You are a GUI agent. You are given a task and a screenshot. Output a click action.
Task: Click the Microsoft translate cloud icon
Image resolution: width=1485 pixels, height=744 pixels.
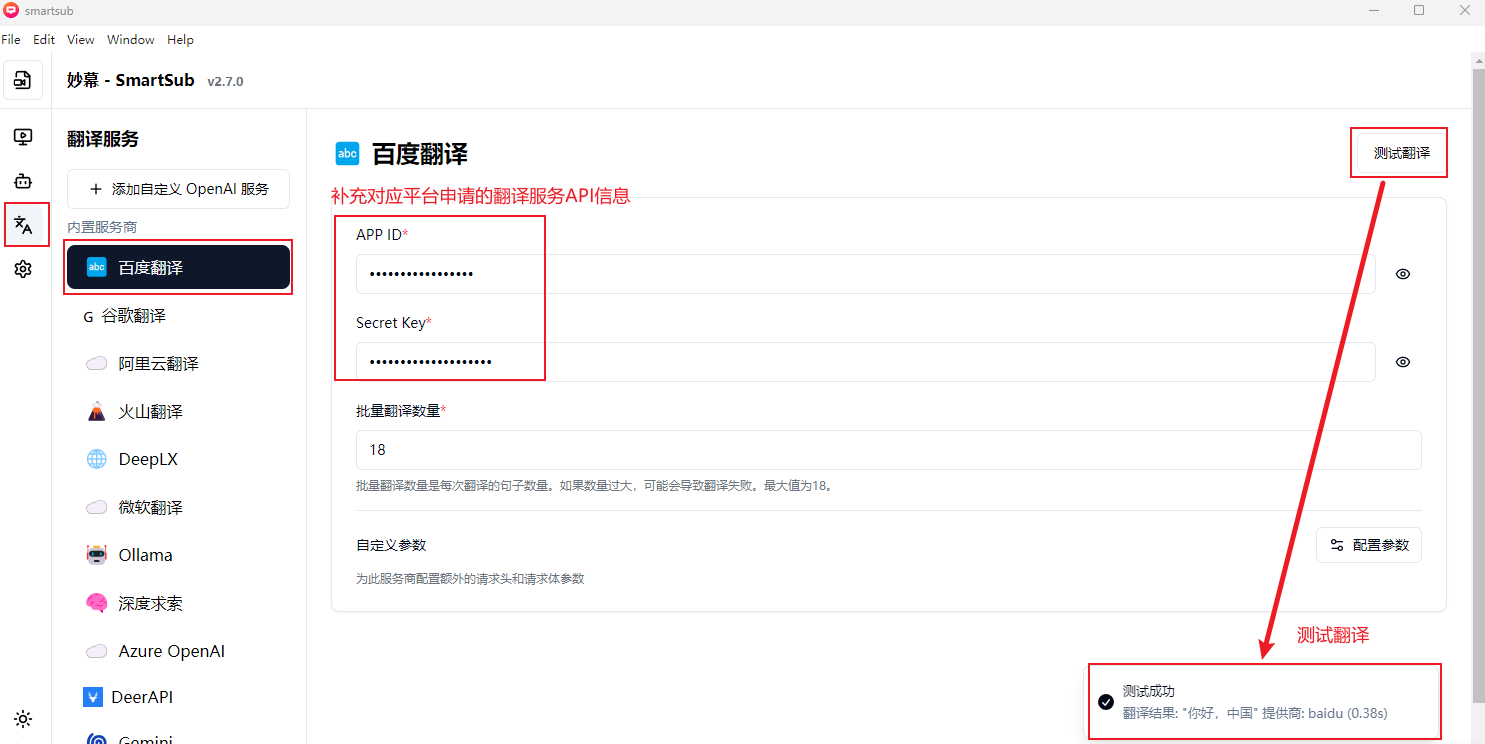coord(97,508)
